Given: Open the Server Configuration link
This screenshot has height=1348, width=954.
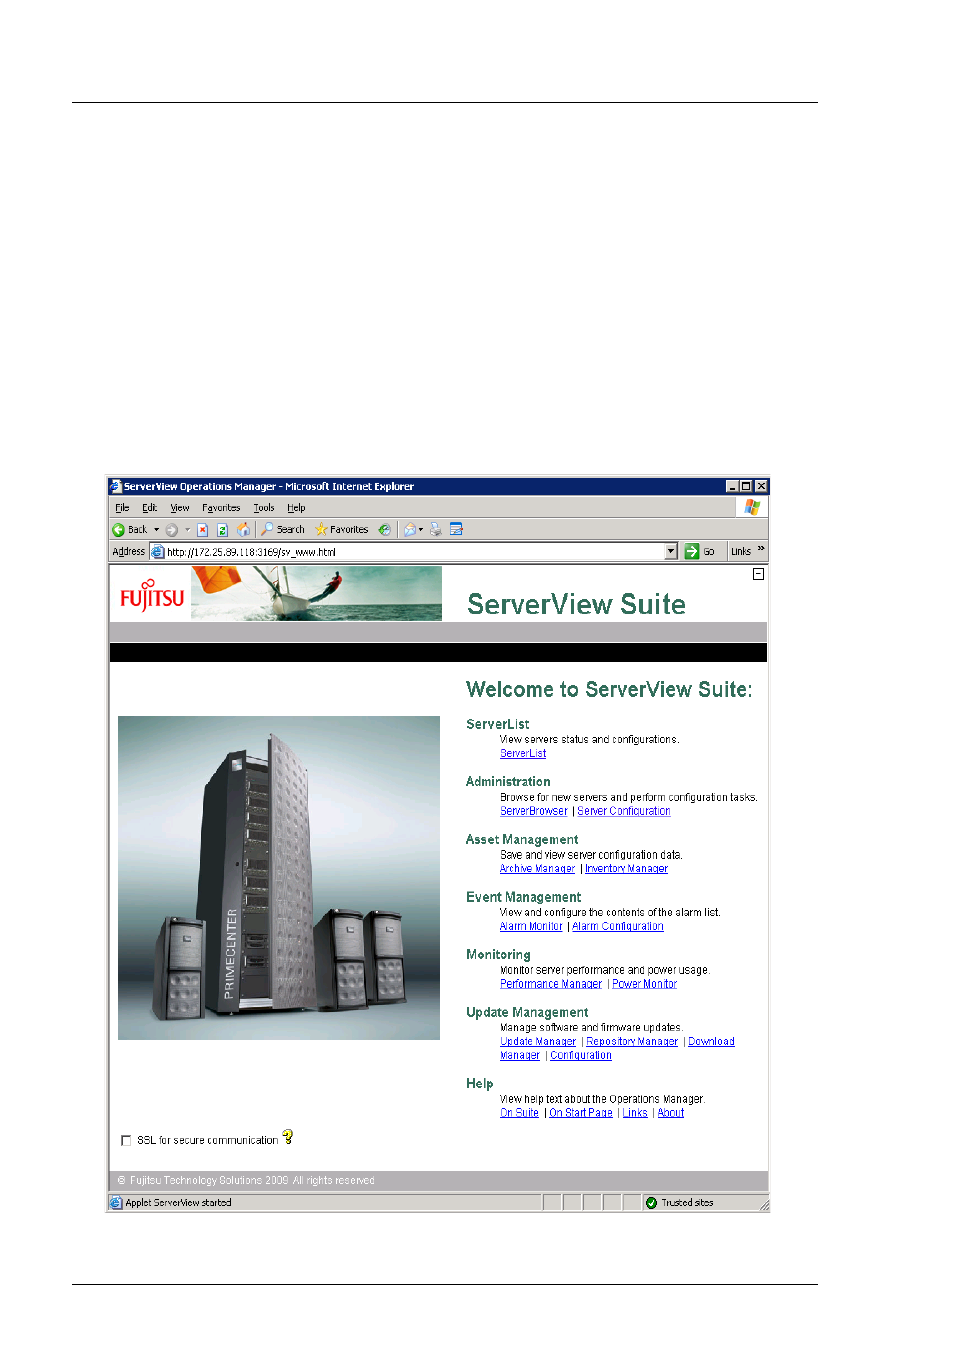Looking at the screenshot, I should coord(624,811).
